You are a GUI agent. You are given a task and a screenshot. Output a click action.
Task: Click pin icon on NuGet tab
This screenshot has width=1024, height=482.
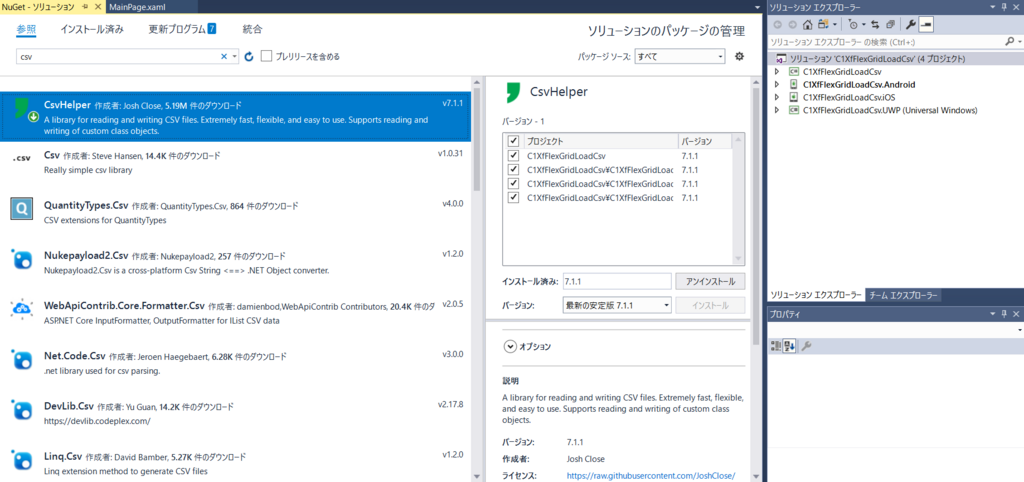(x=86, y=5)
